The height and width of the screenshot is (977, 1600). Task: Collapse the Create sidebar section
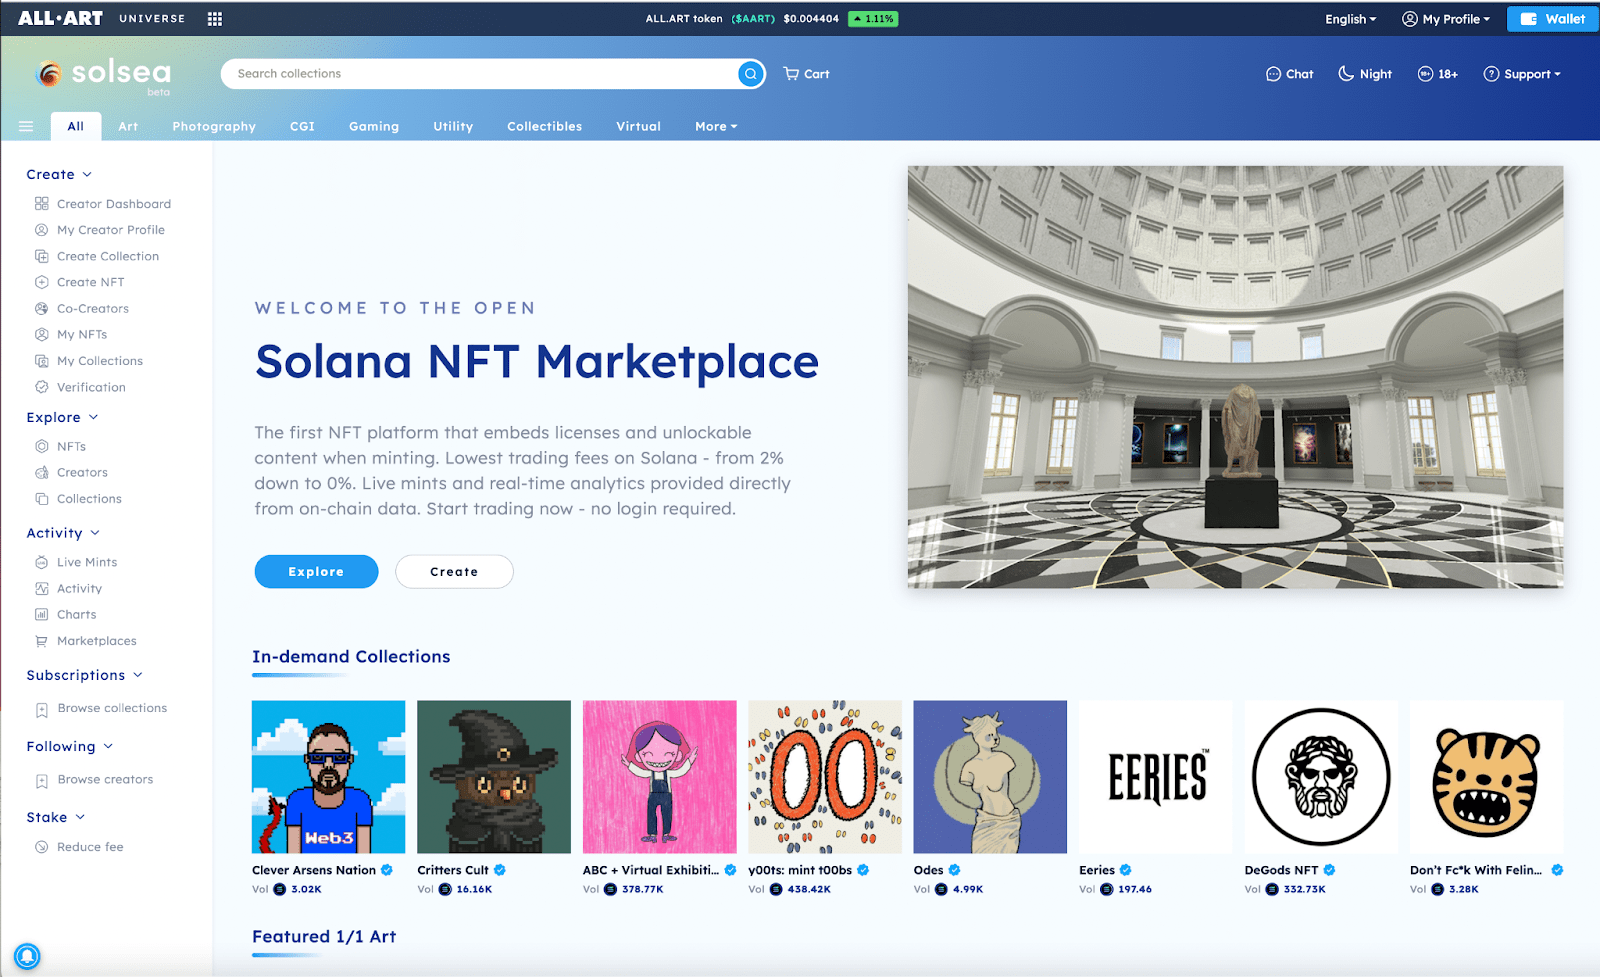(x=59, y=174)
